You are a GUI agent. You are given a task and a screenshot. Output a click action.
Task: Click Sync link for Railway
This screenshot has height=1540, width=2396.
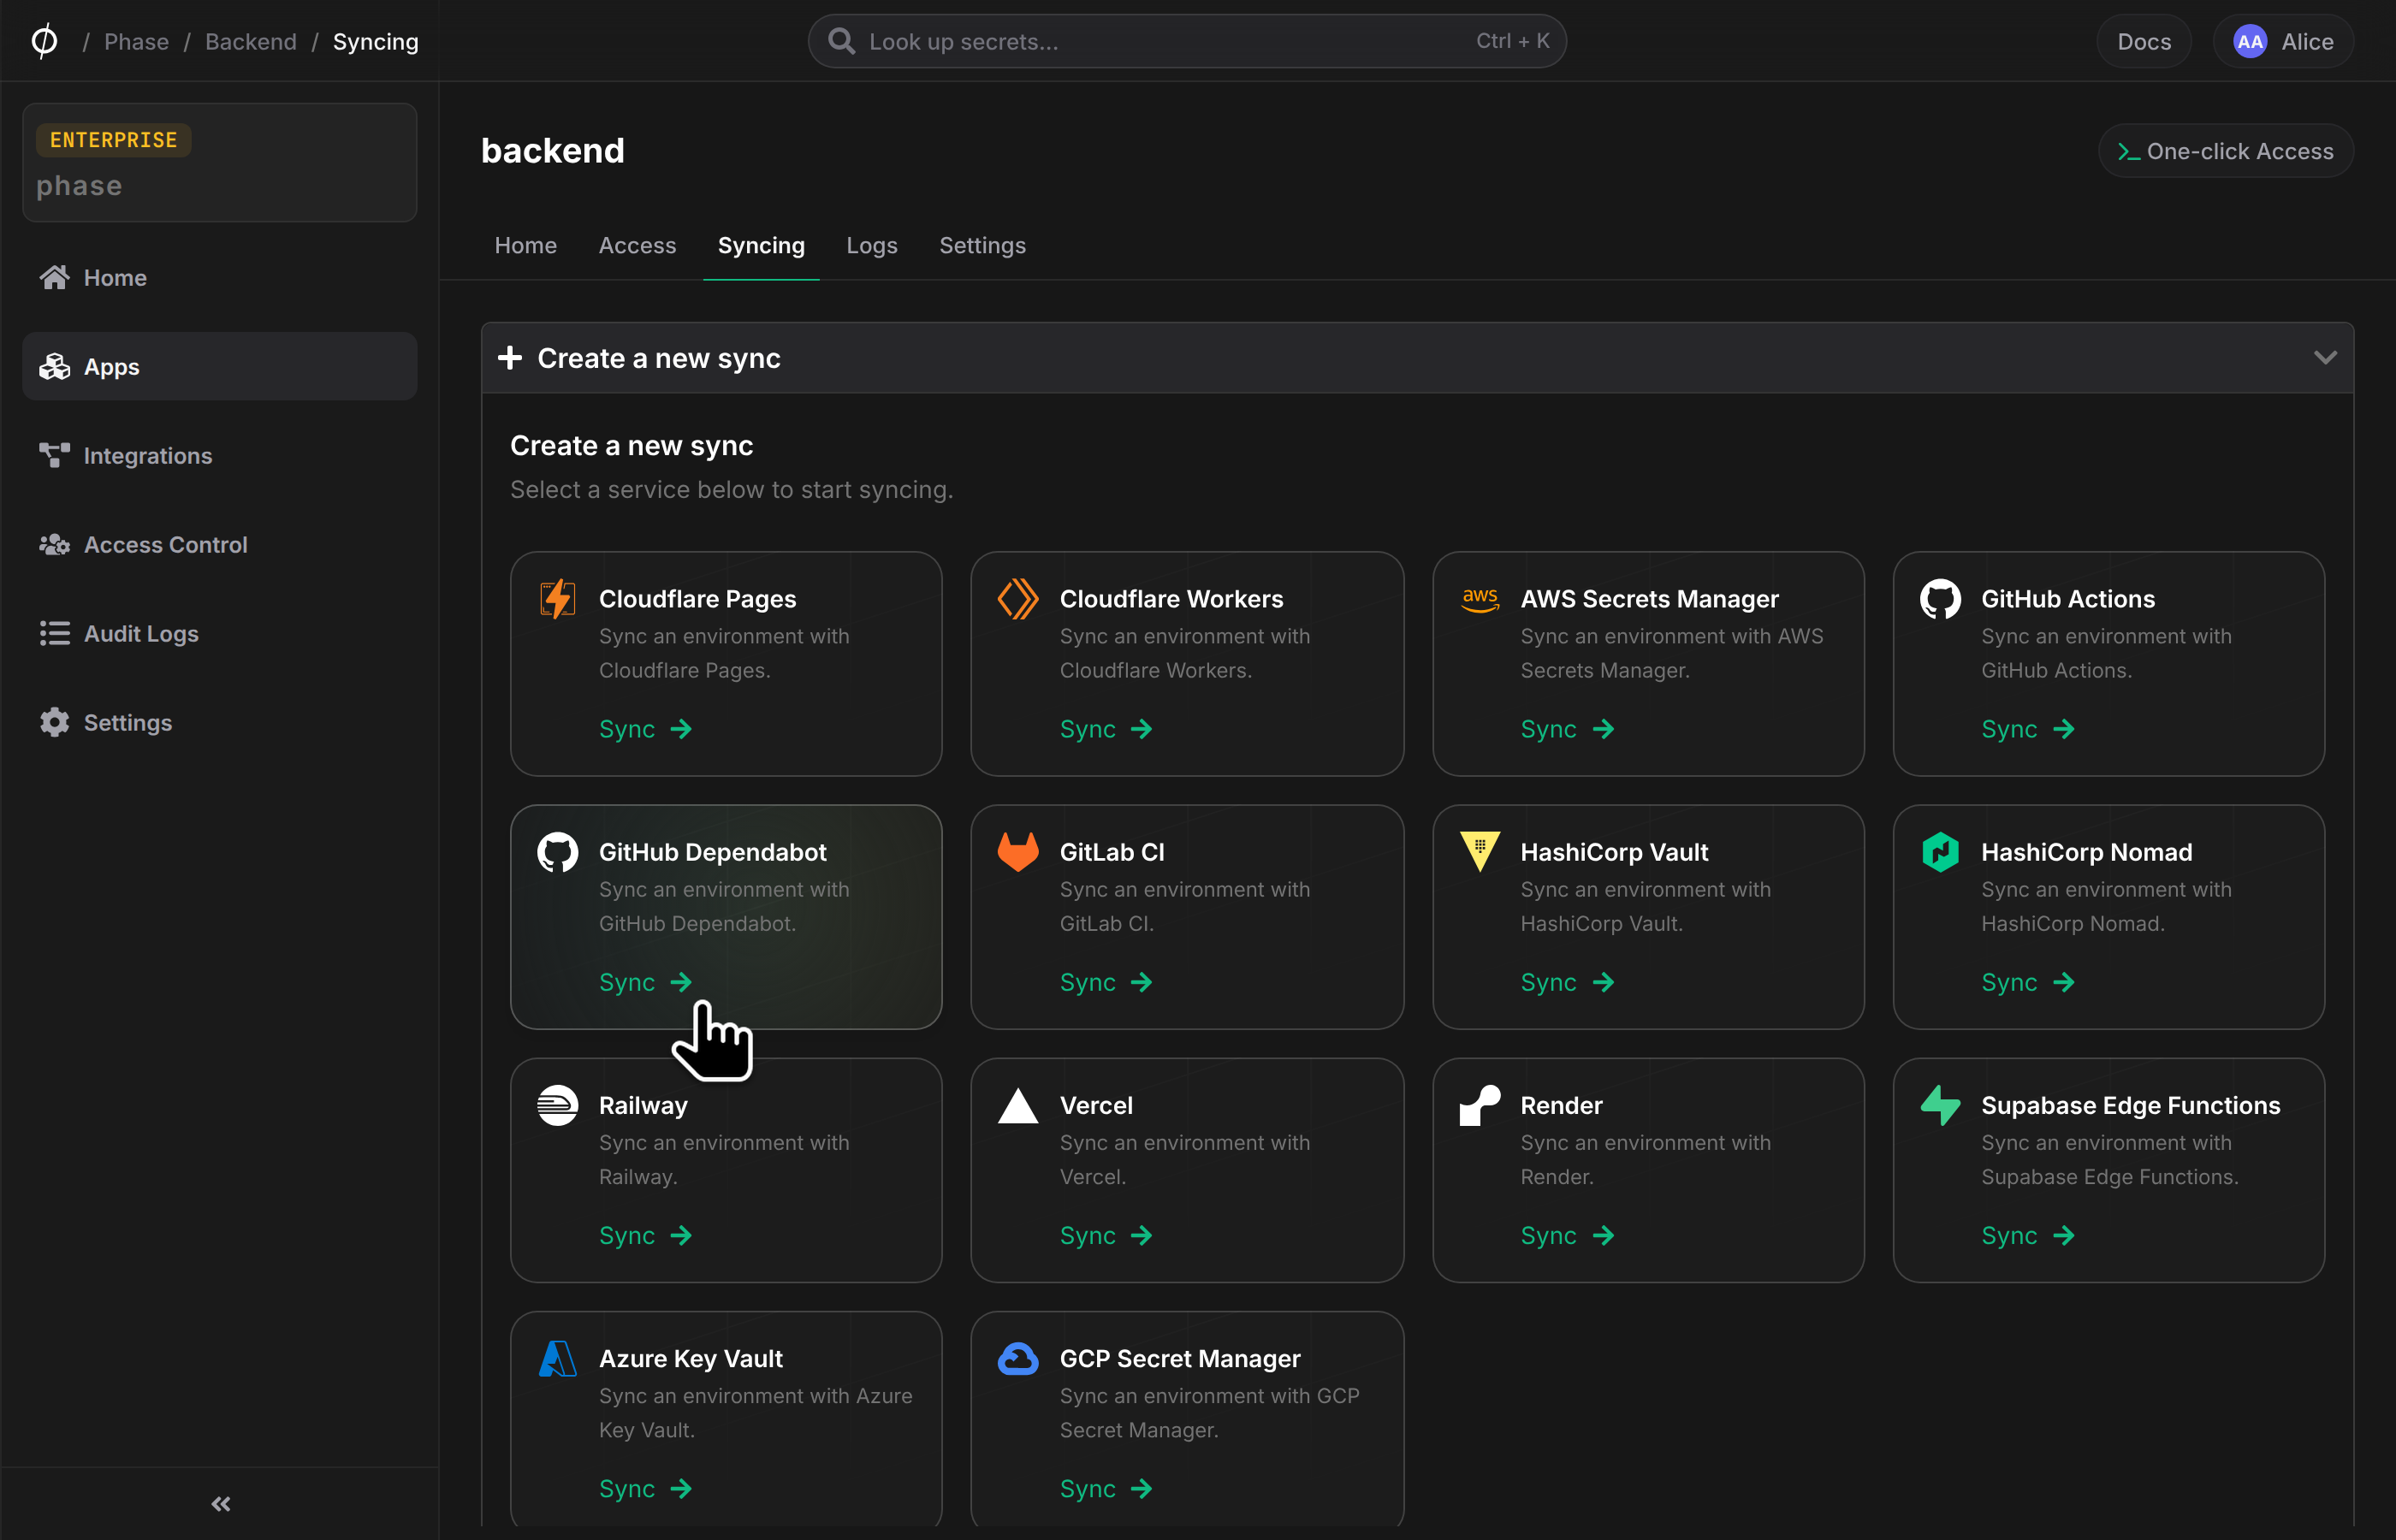[x=645, y=1235]
